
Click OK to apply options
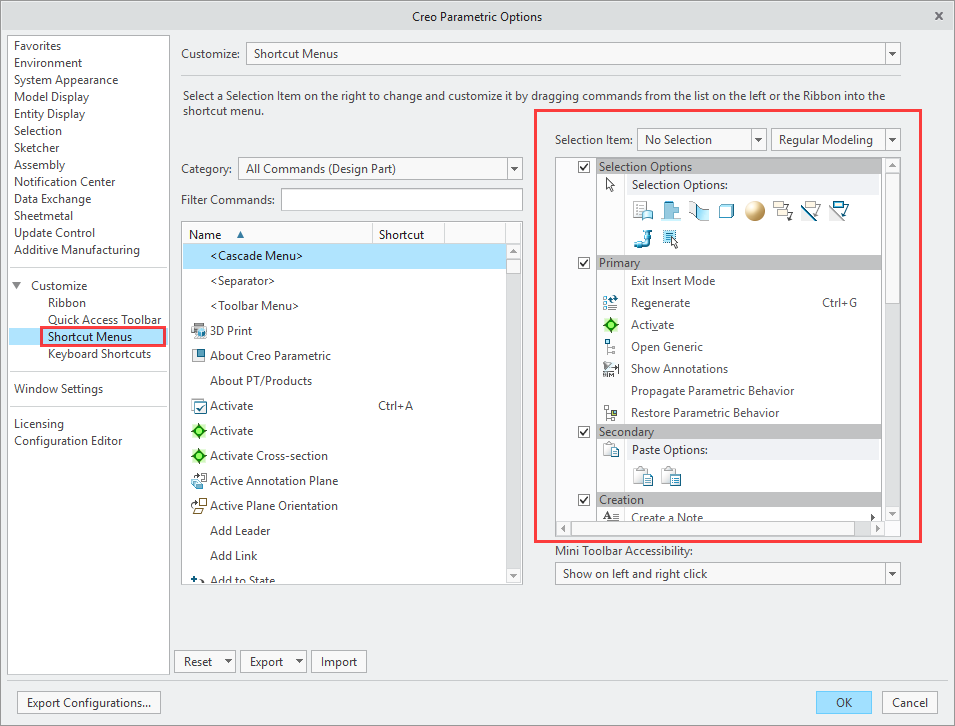click(x=844, y=703)
